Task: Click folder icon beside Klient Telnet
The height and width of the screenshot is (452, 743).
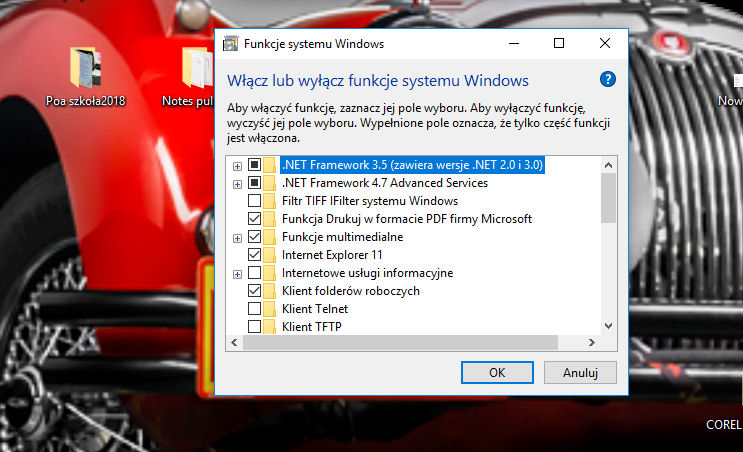Action: (x=270, y=309)
